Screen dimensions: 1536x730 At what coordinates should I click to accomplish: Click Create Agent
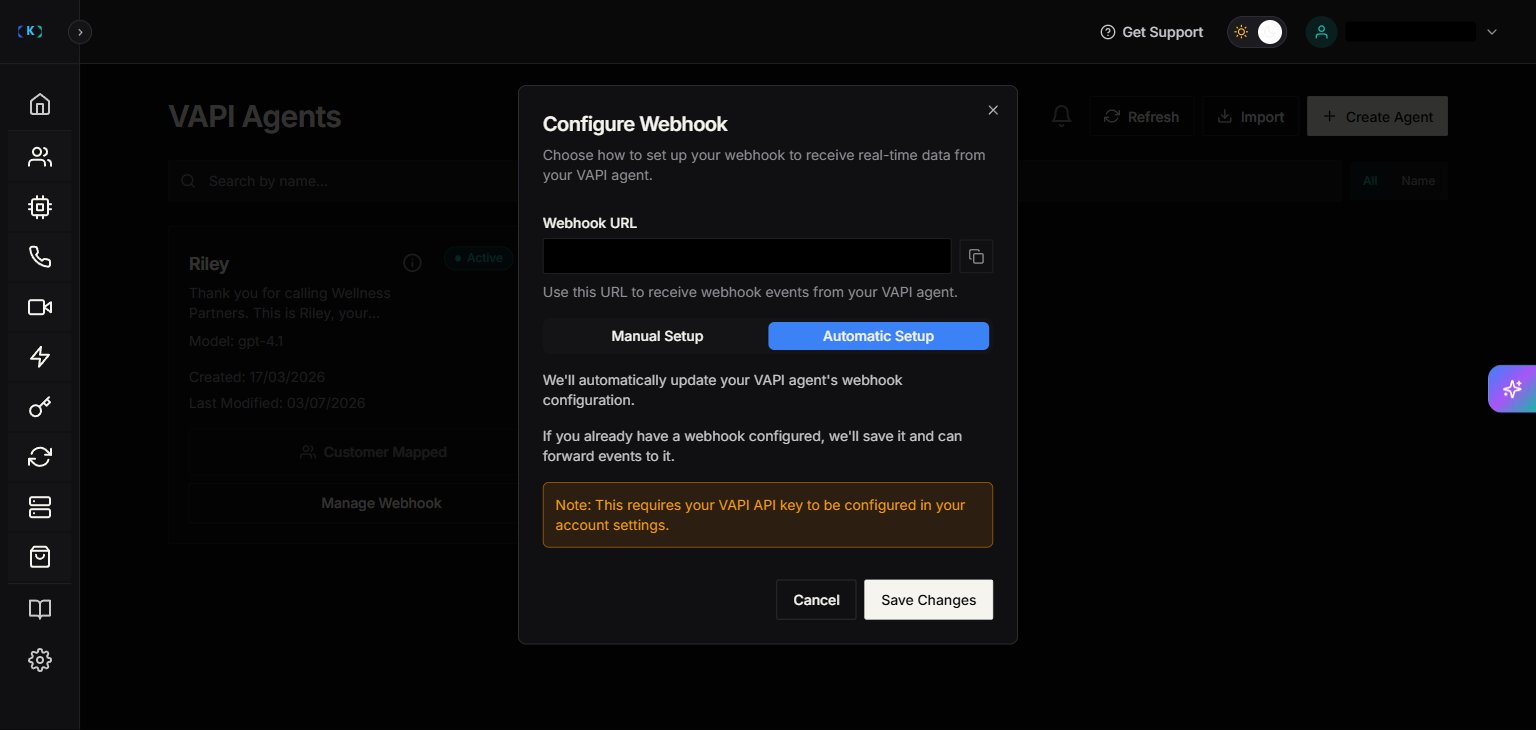pyautogui.click(x=1377, y=117)
